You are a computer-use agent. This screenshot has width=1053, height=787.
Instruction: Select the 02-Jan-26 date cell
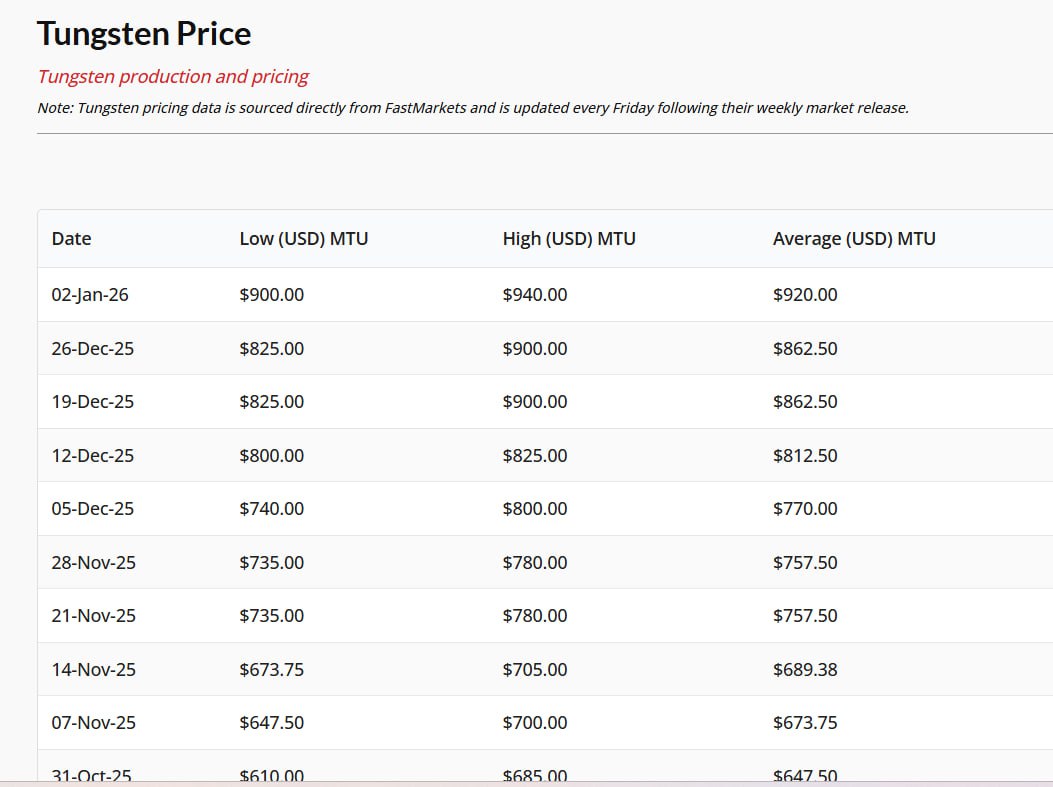click(x=90, y=295)
